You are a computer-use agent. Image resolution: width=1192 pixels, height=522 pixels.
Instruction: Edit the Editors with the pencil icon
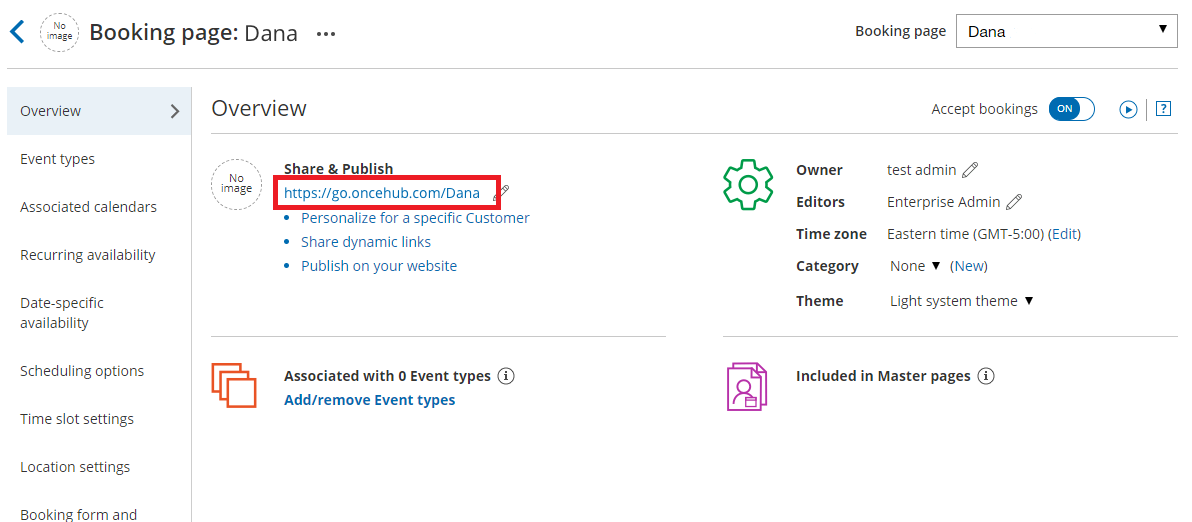coord(1014,202)
